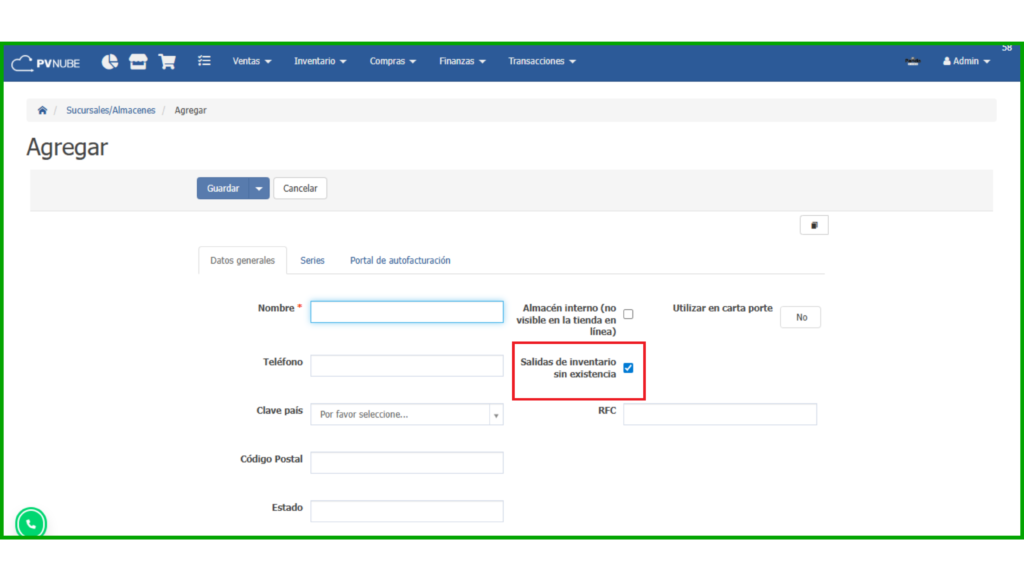Click the store icon in navbar
The image size is (1024, 576).
[138, 62]
